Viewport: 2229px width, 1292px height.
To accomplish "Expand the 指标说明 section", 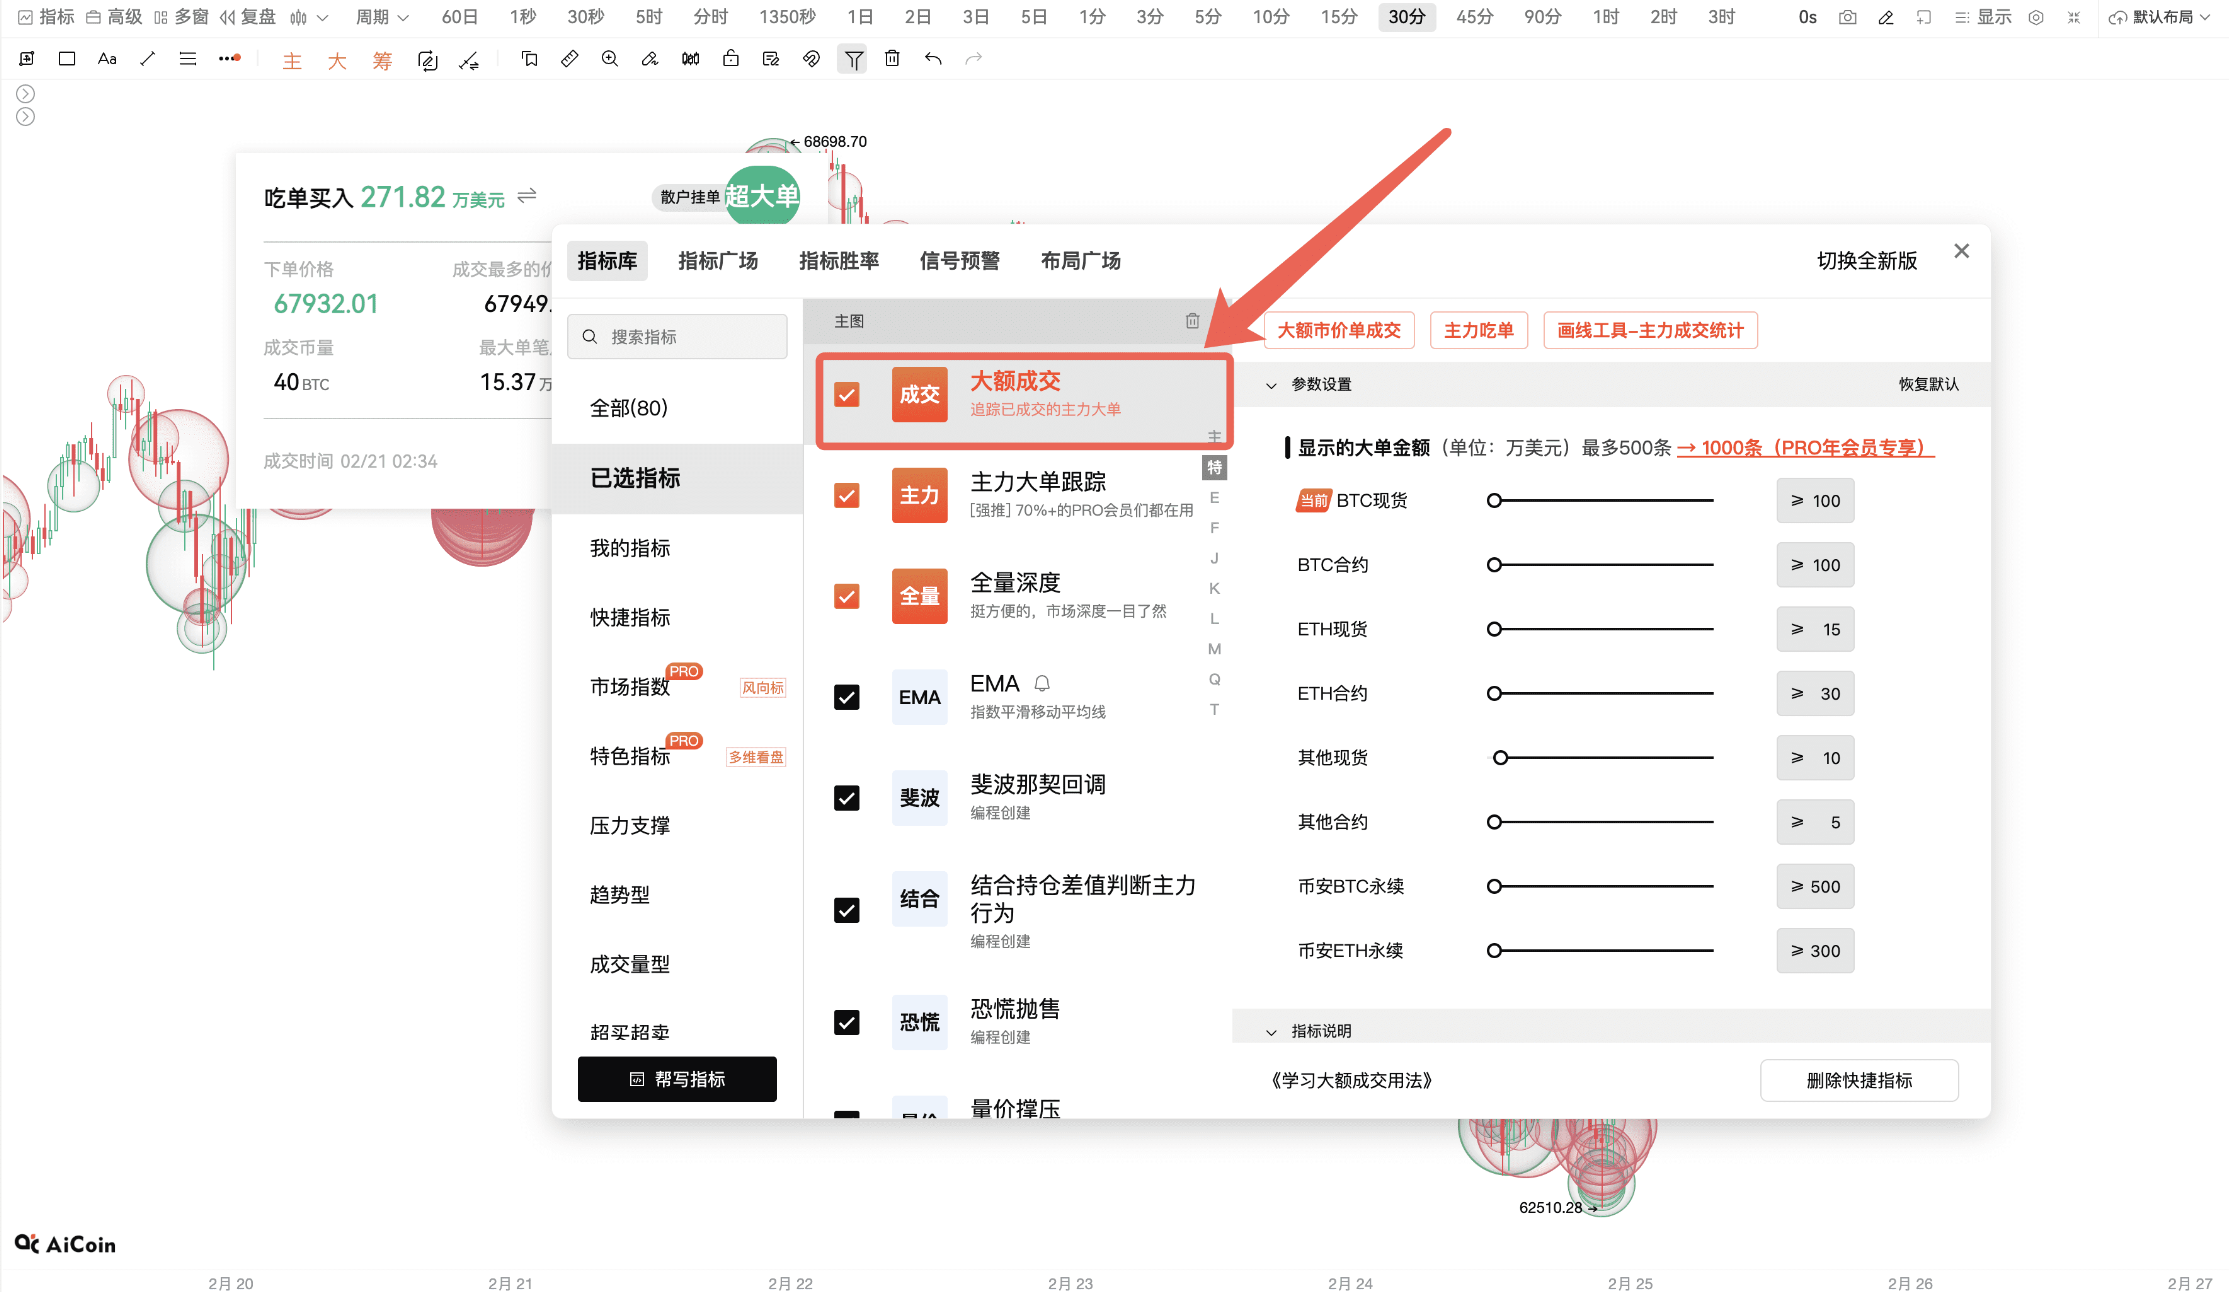I will point(1271,1031).
